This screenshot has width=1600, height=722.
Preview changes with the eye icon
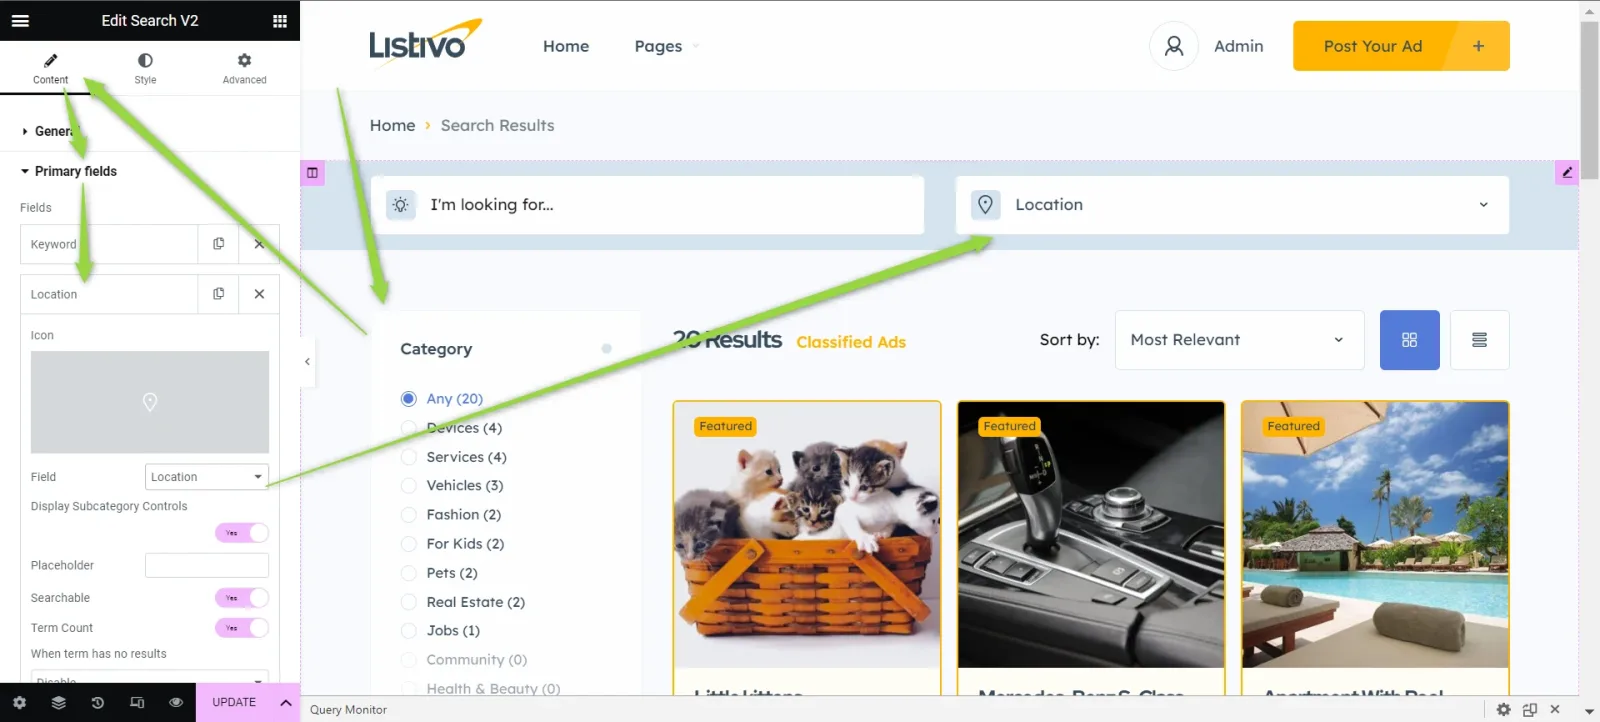(x=176, y=702)
